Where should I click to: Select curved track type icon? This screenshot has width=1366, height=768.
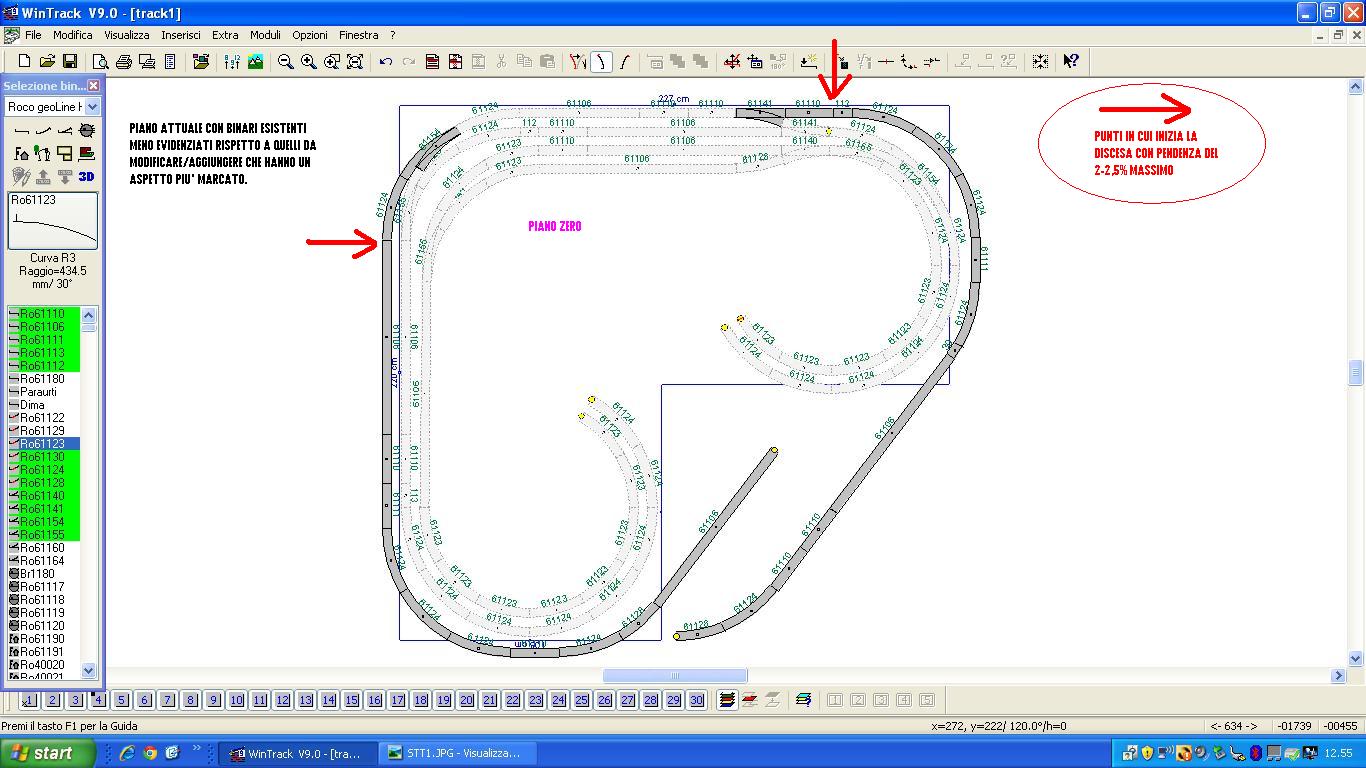tap(43, 131)
